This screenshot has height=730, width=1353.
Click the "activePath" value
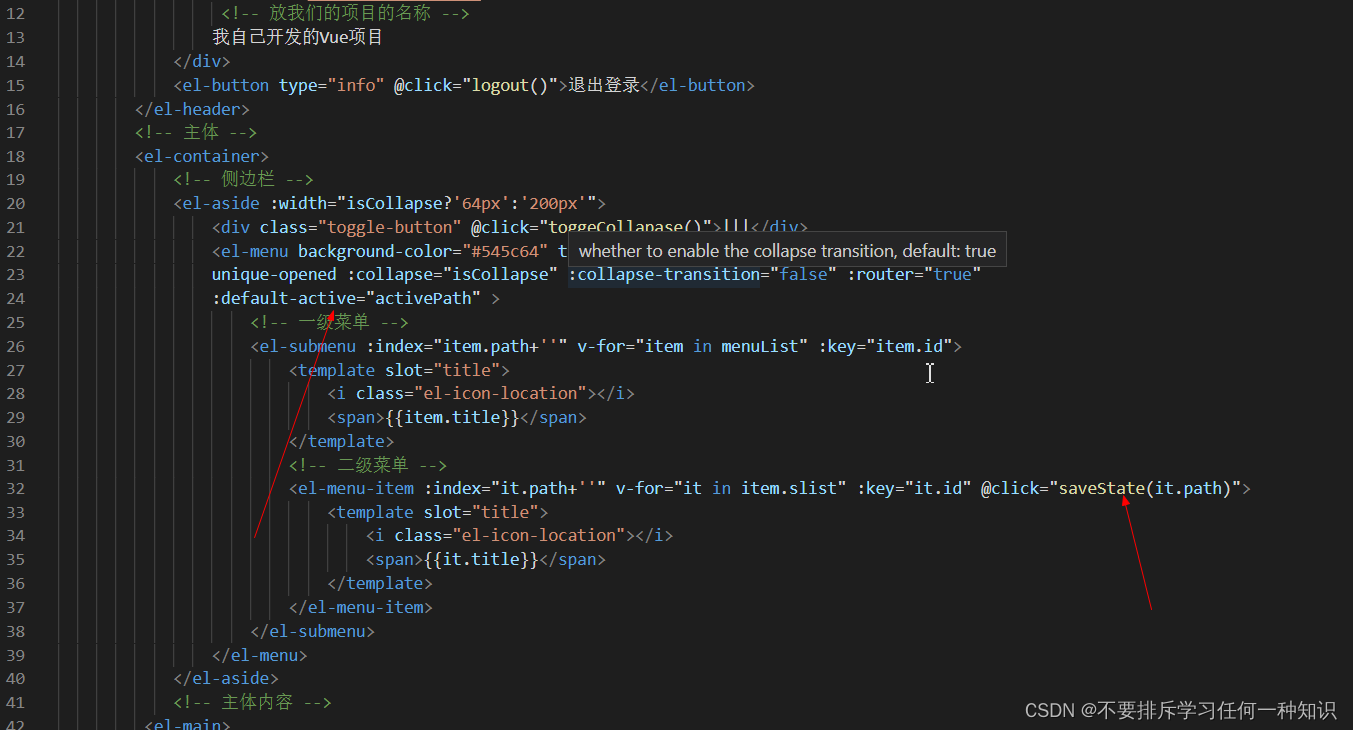tap(423, 298)
